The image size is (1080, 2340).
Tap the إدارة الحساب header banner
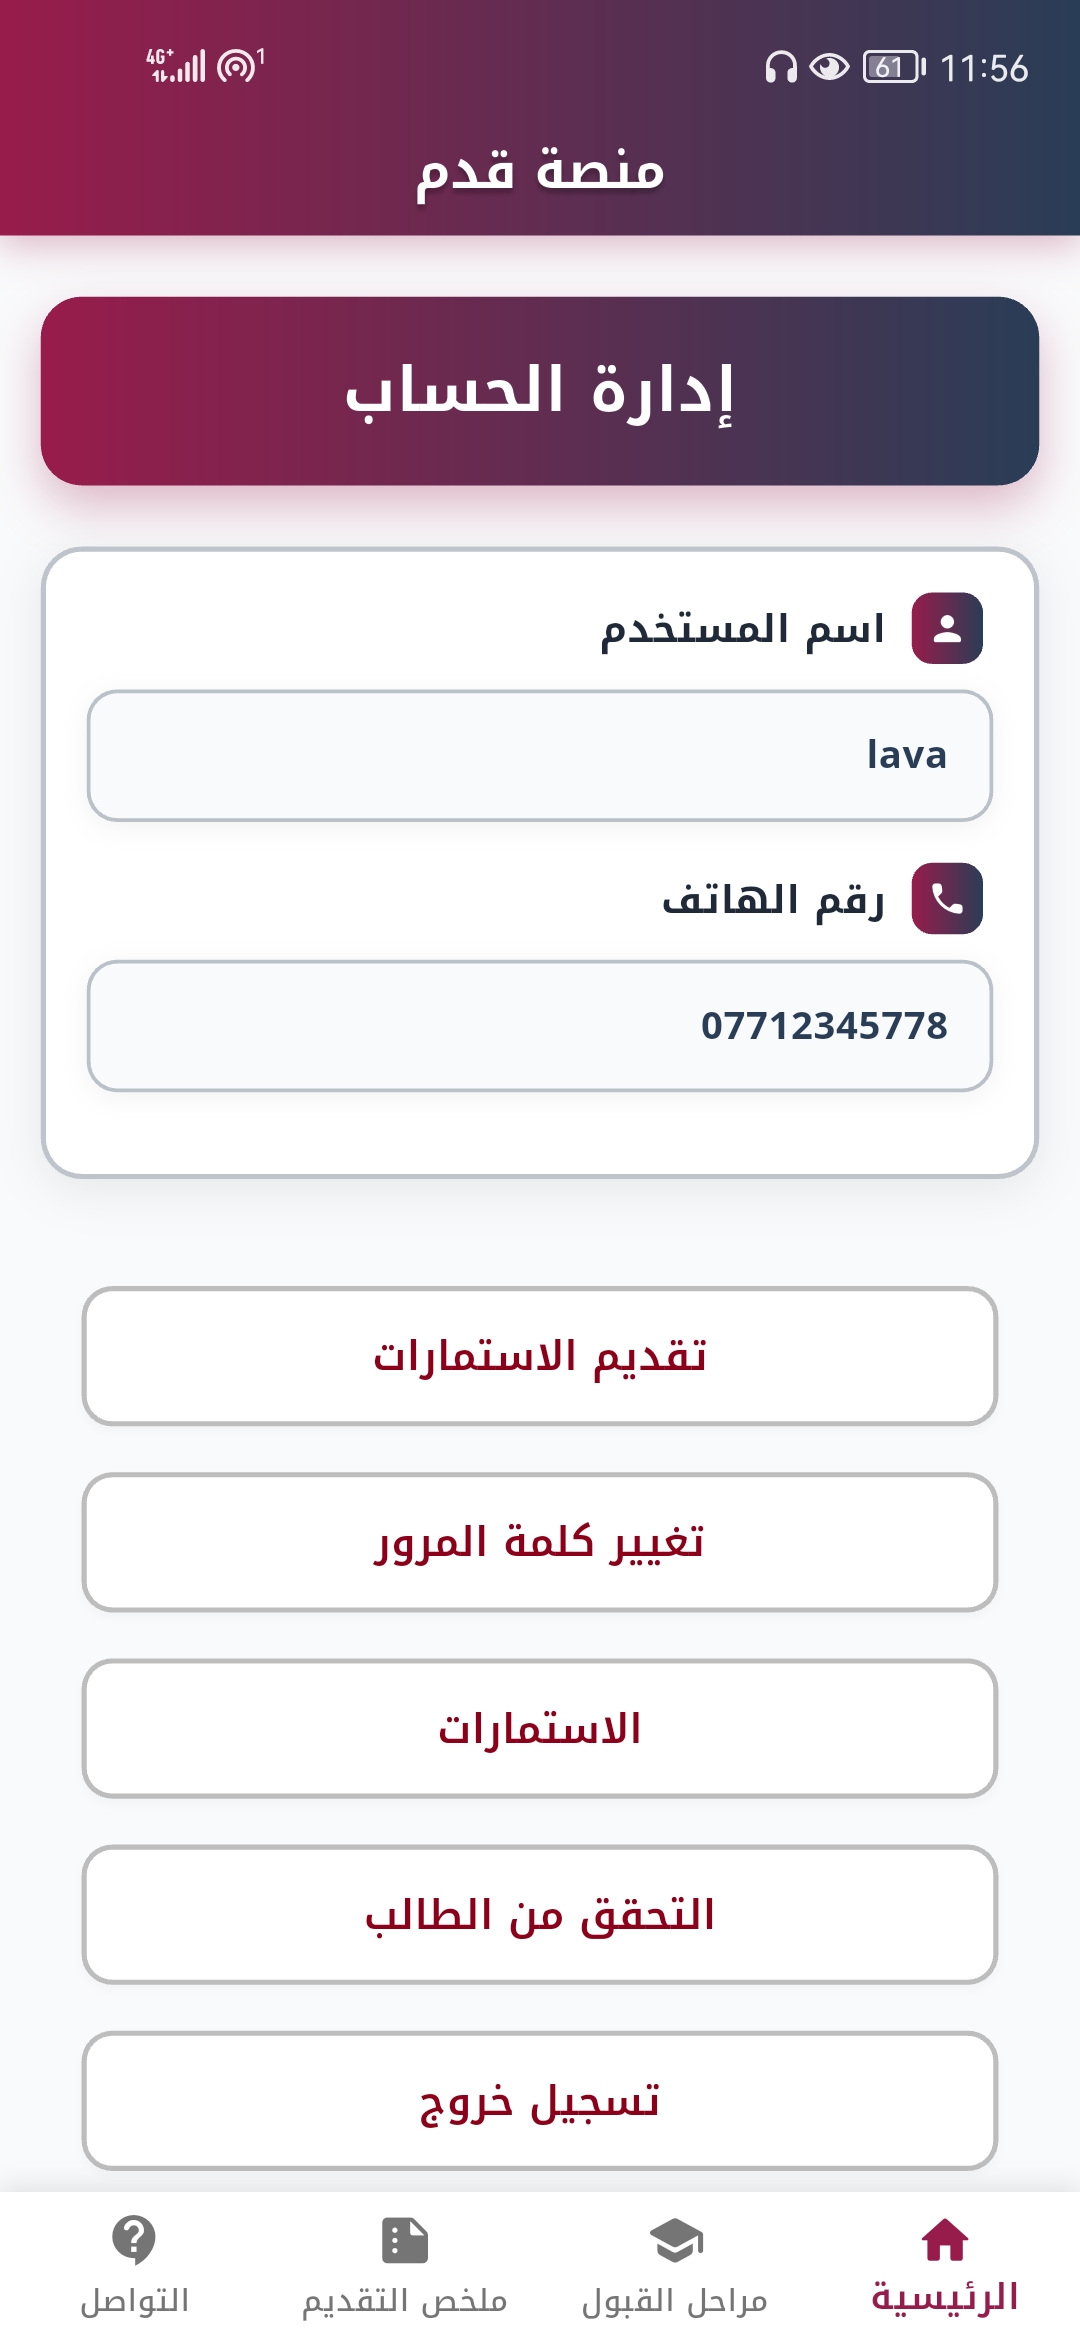[x=540, y=391]
